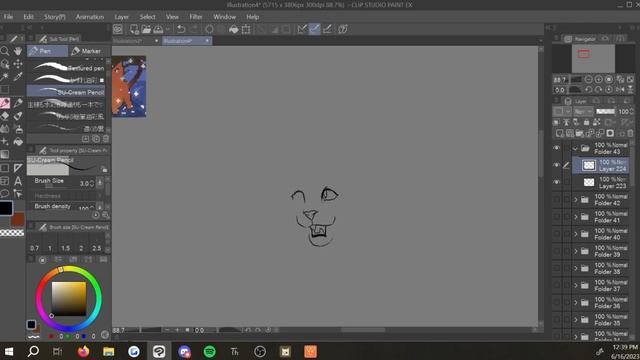Screen dimensions: 640x360
Task: Click the Open file folder icon
Action: 146,29
